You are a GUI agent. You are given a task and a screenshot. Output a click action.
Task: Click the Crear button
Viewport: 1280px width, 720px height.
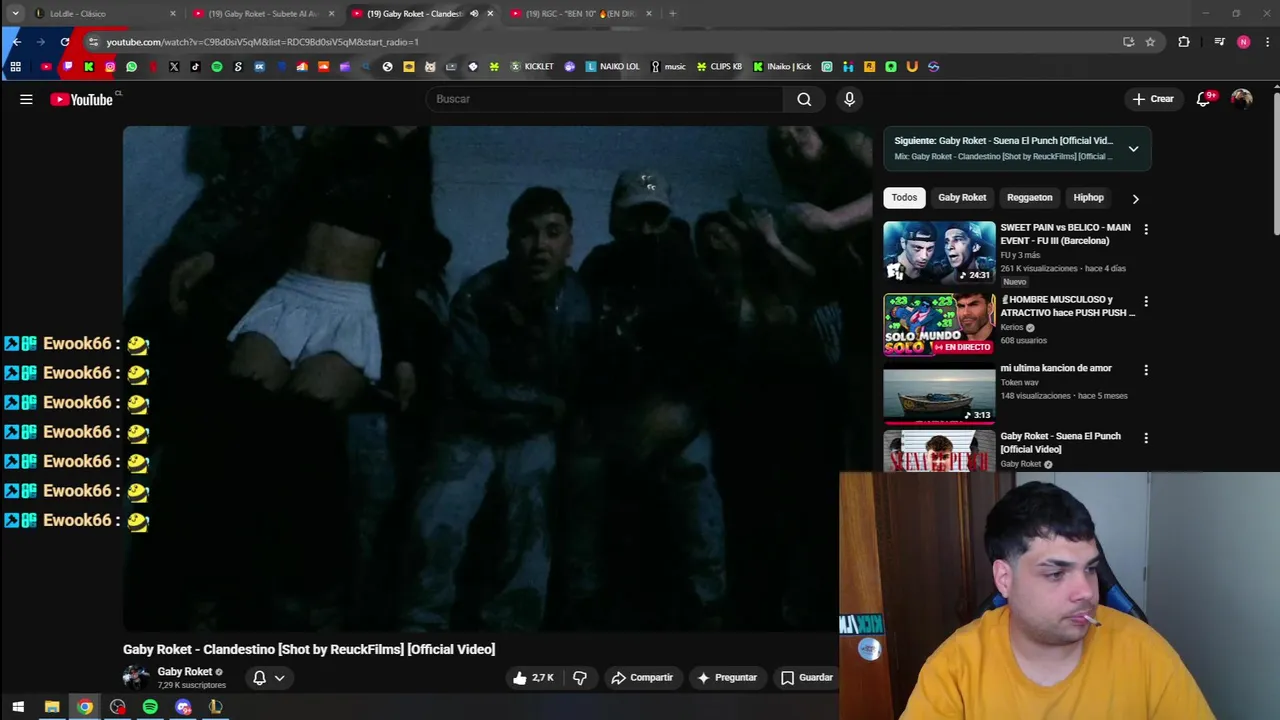pos(1152,99)
